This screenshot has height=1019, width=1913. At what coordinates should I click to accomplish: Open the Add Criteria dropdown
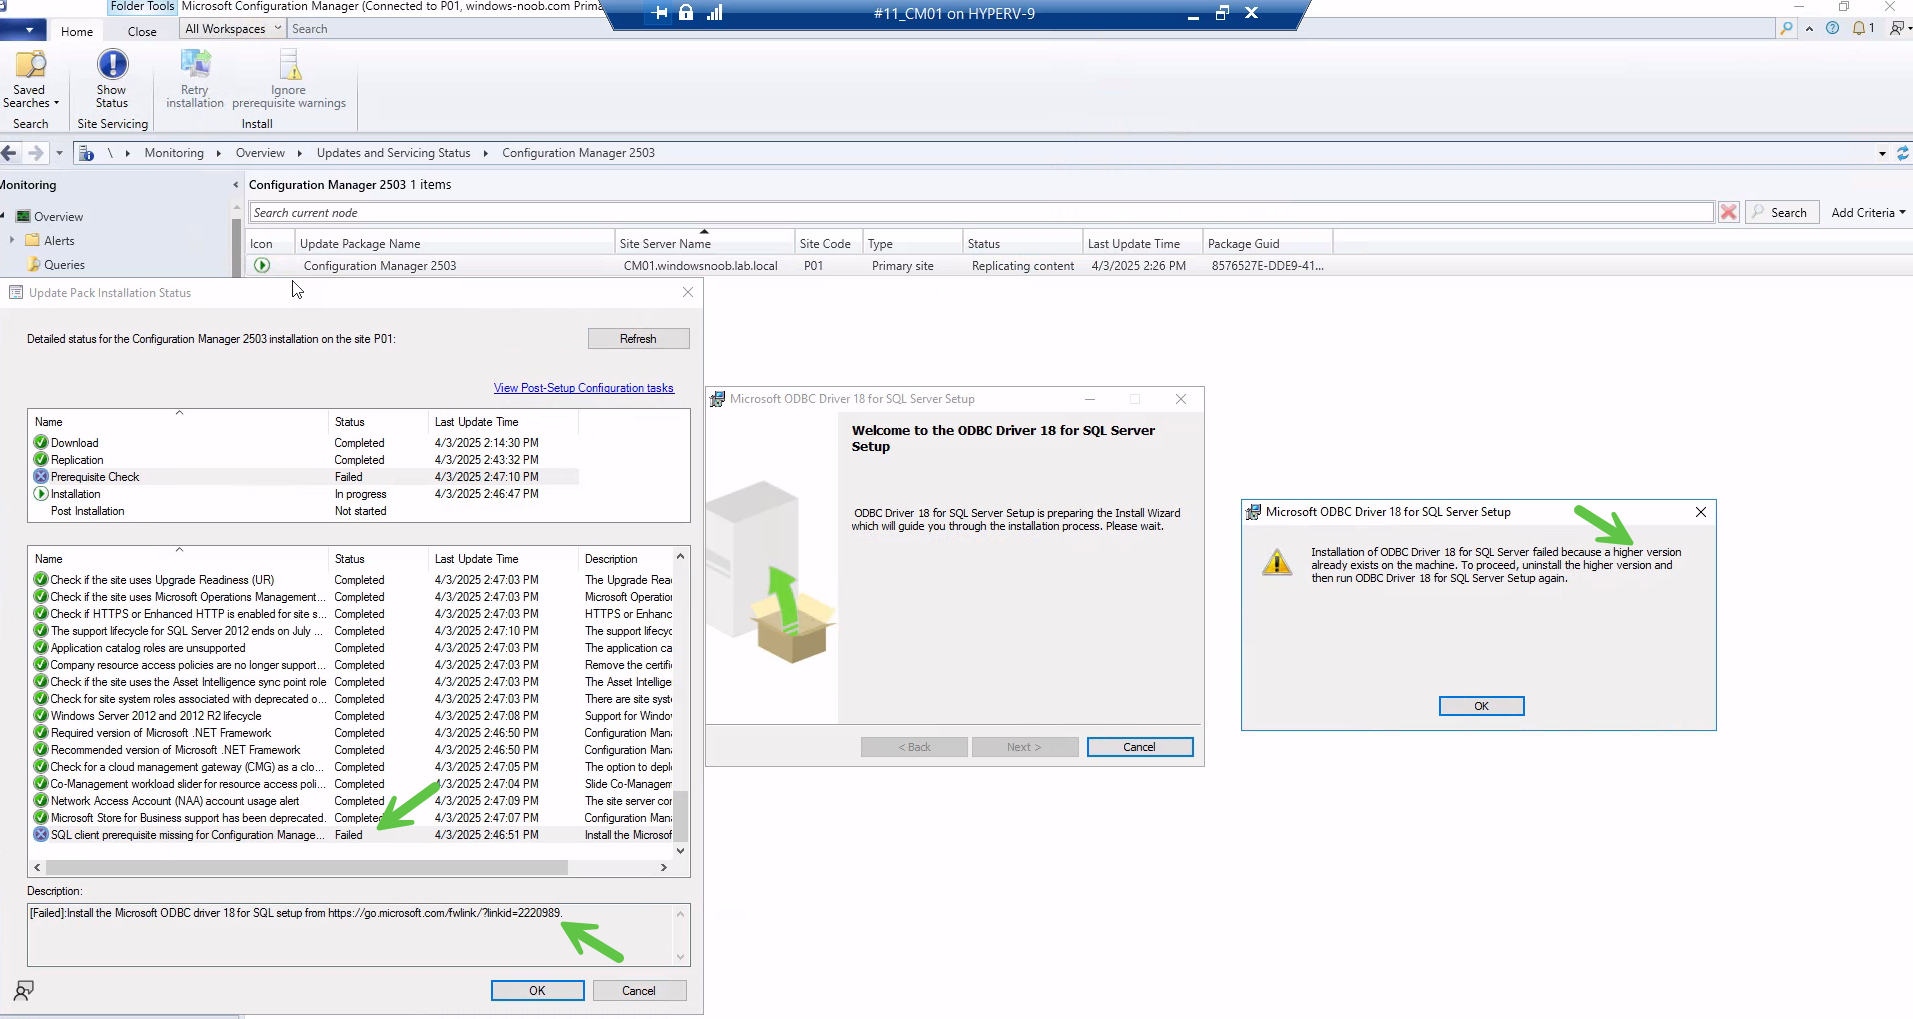pyautogui.click(x=1868, y=213)
